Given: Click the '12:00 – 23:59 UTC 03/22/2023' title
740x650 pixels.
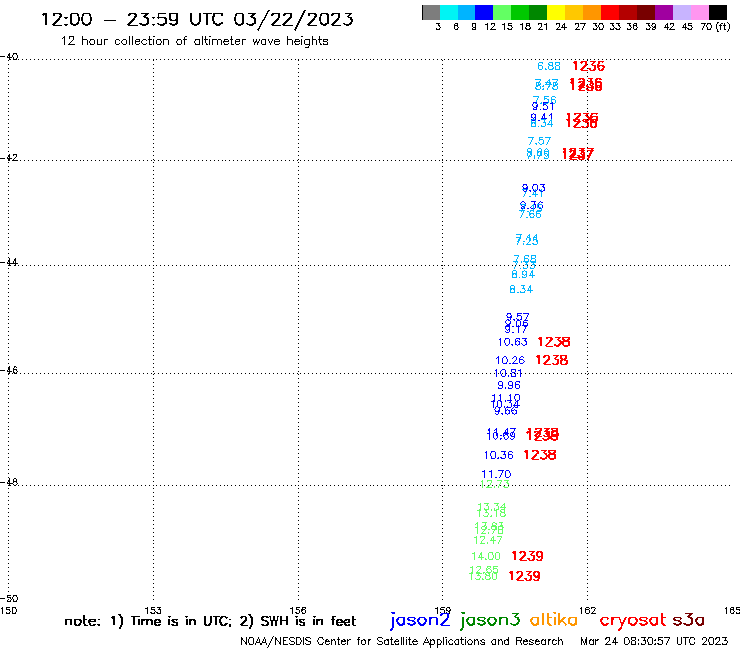Looking at the screenshot, I should coord(197,19).
